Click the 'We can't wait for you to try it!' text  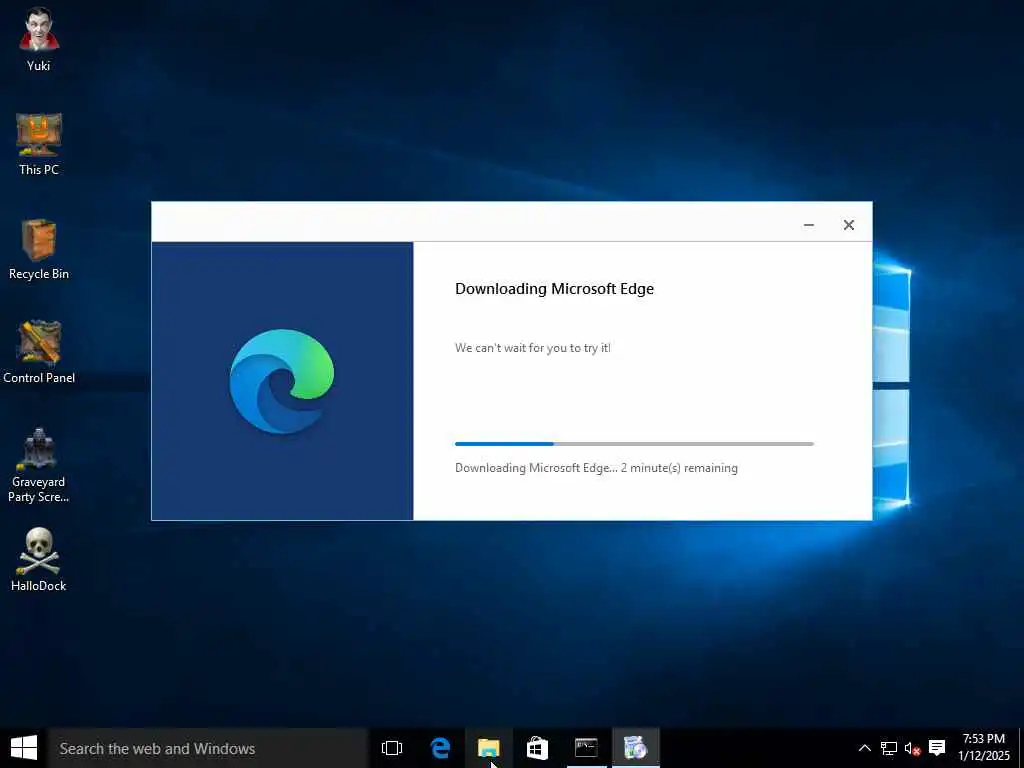click(x=533, y=347)
